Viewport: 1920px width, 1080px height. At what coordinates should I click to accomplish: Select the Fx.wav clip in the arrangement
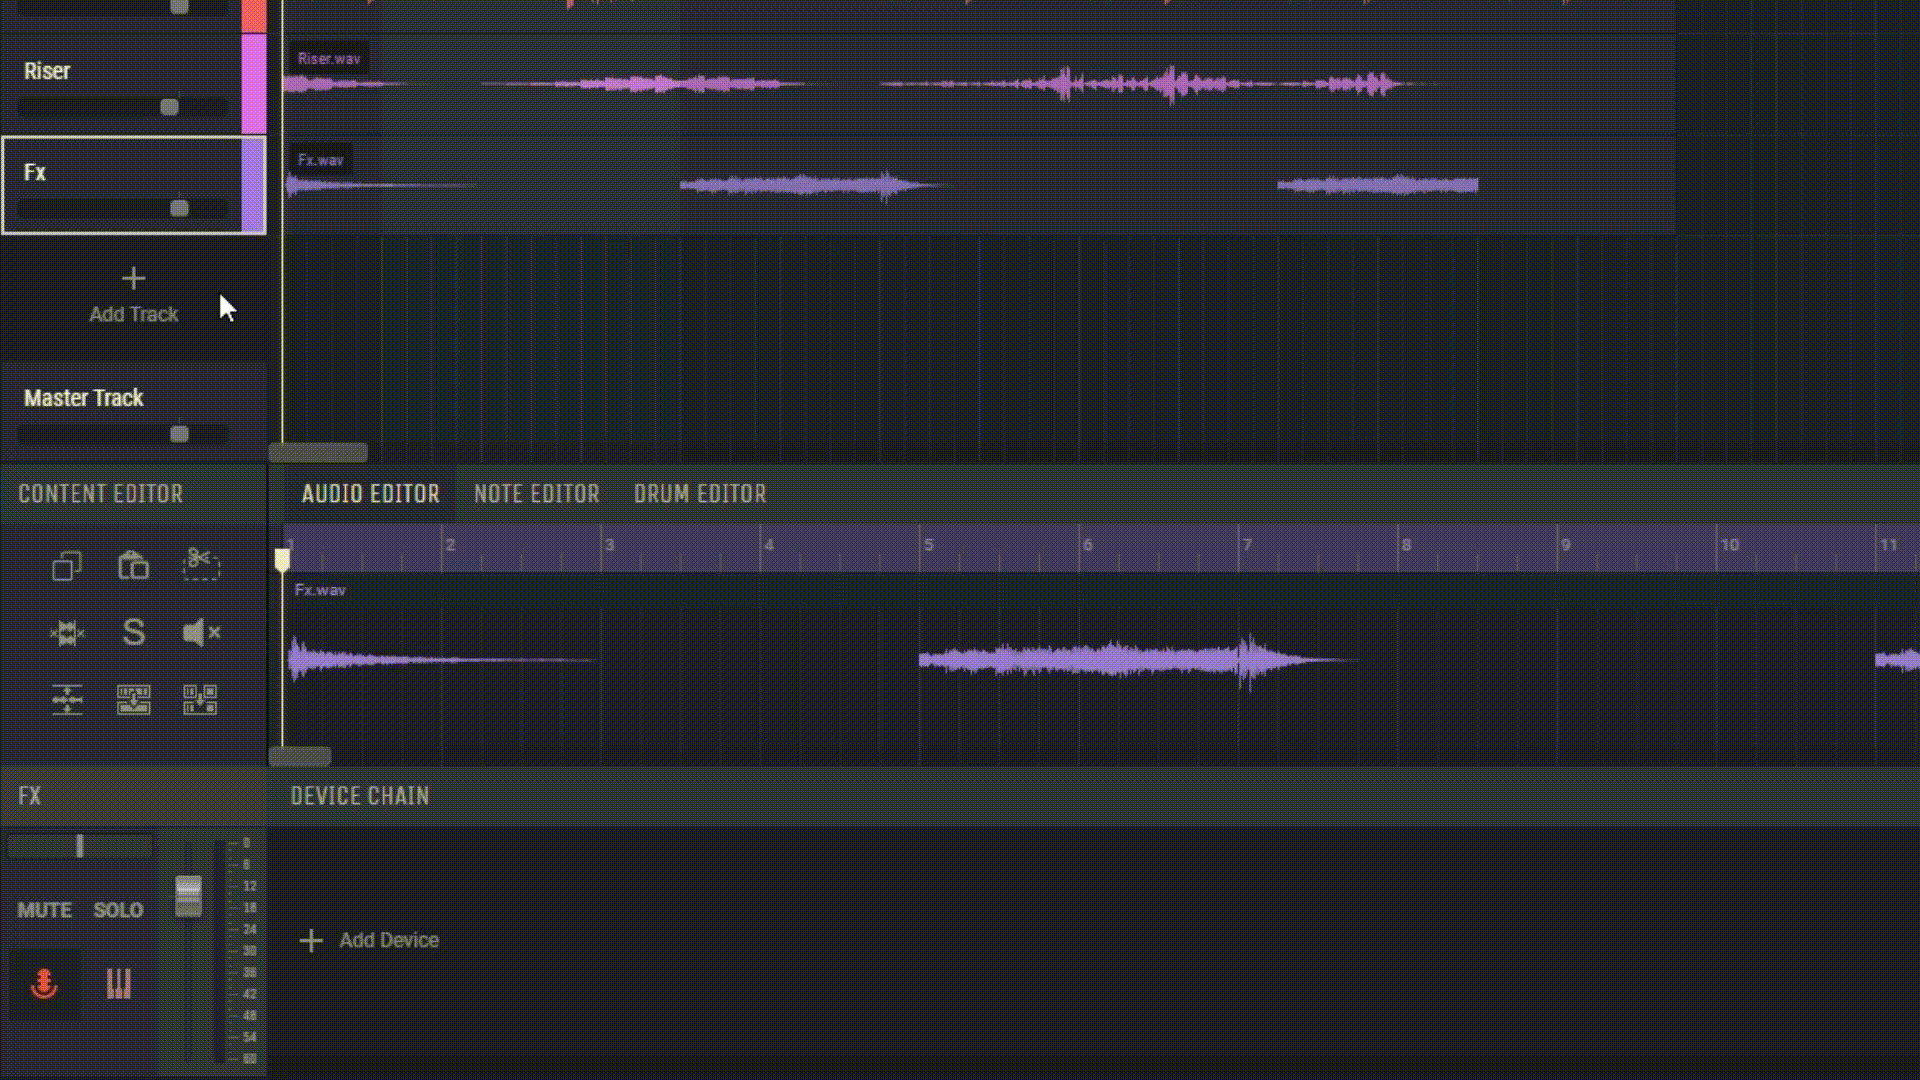979,185
